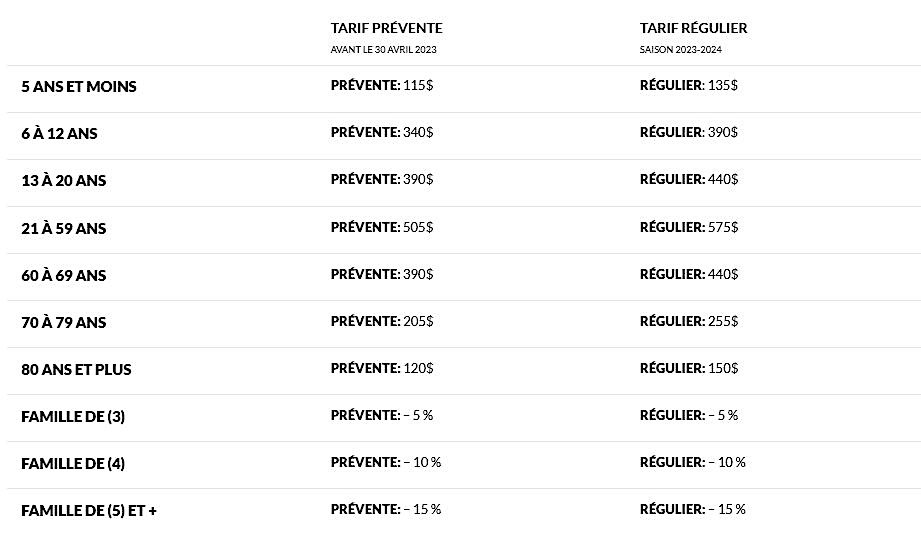
Task: Select the 21 À 59 ANS row label
Action: [x=63, y=228]
